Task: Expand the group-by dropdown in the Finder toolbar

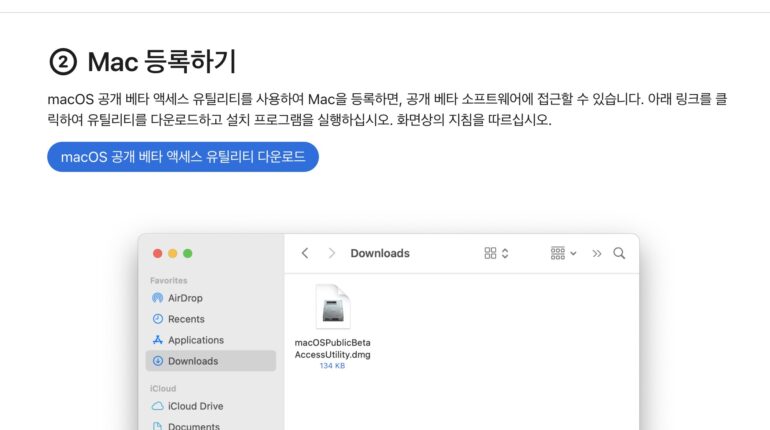Action: click(563, 254)
